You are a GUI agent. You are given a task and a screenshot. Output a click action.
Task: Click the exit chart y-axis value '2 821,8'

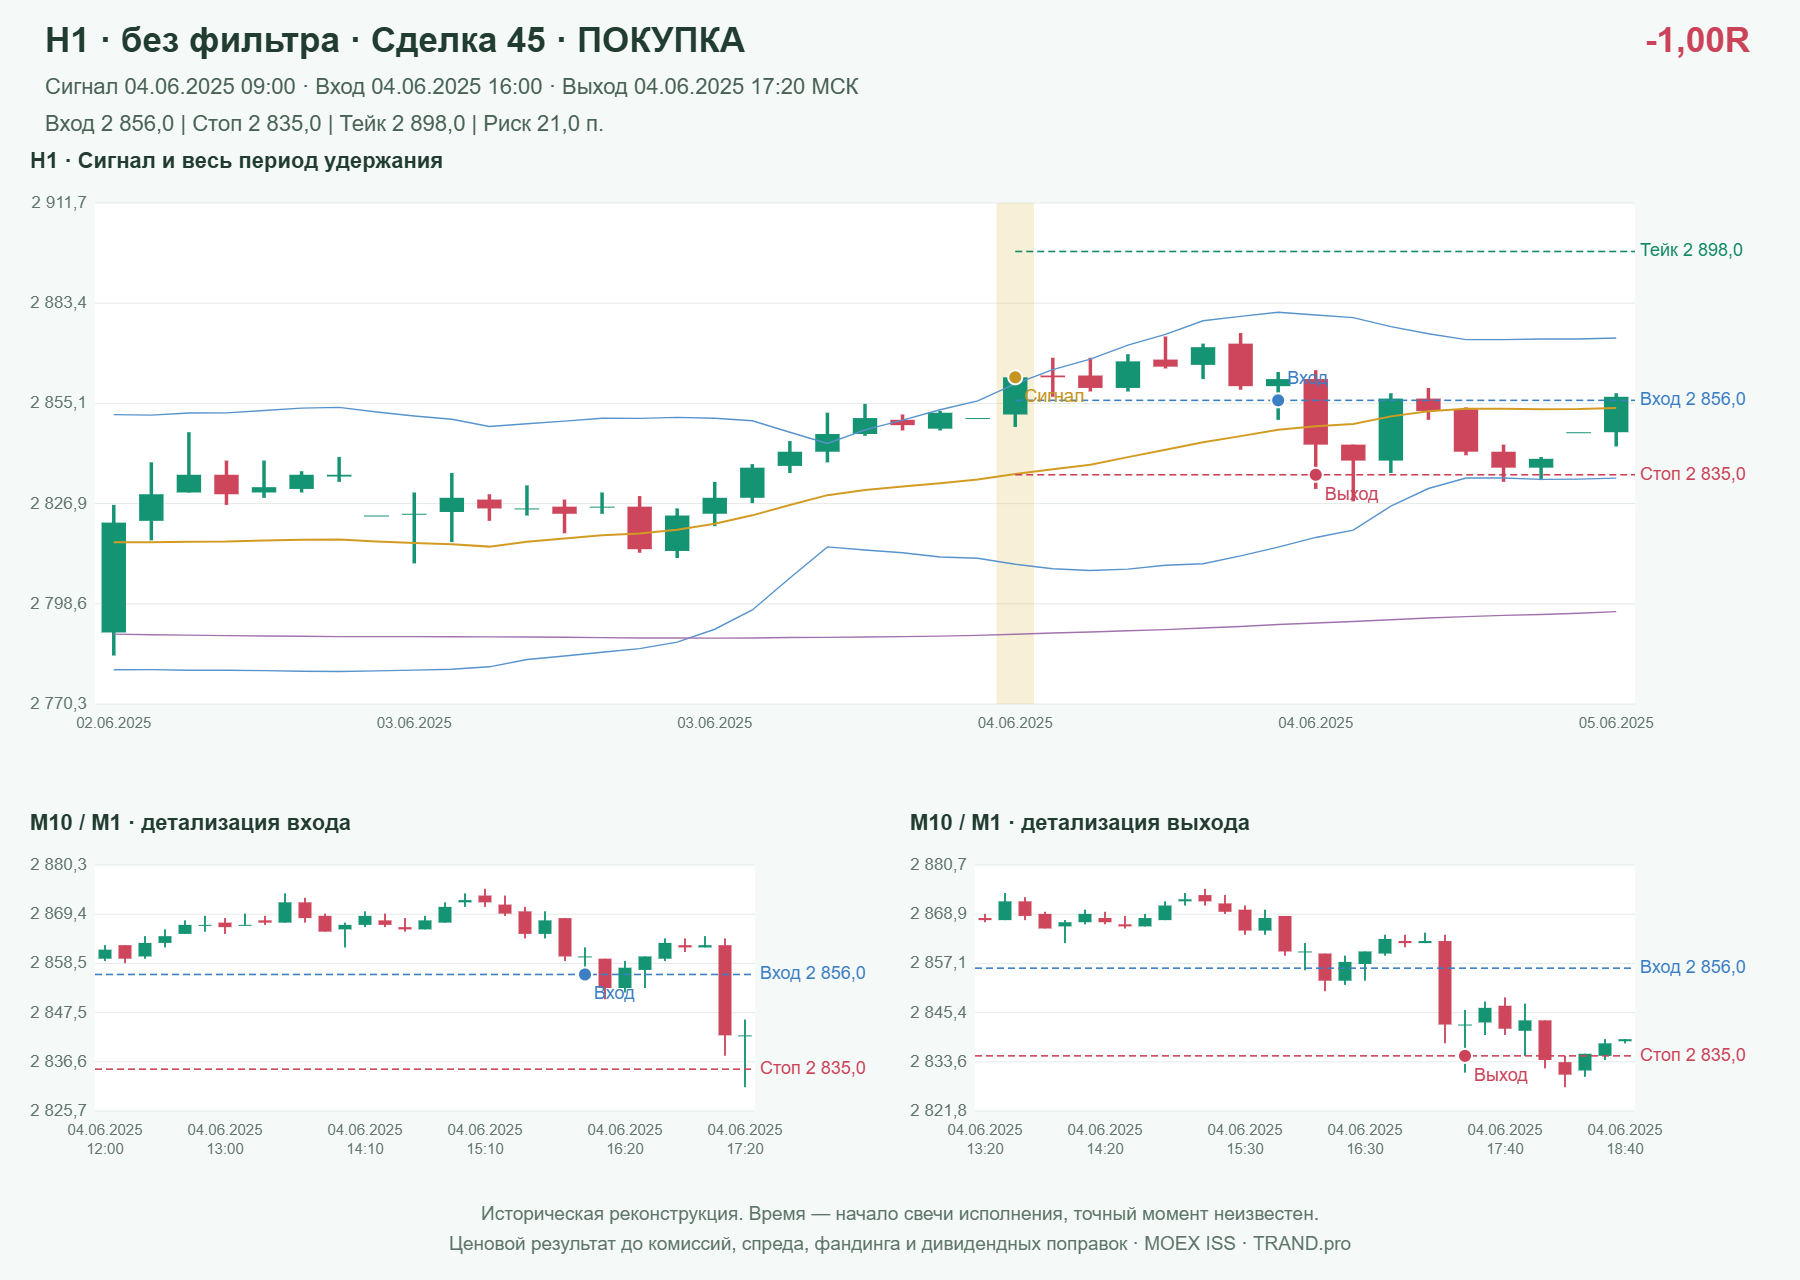click(x=939, y=1110)
